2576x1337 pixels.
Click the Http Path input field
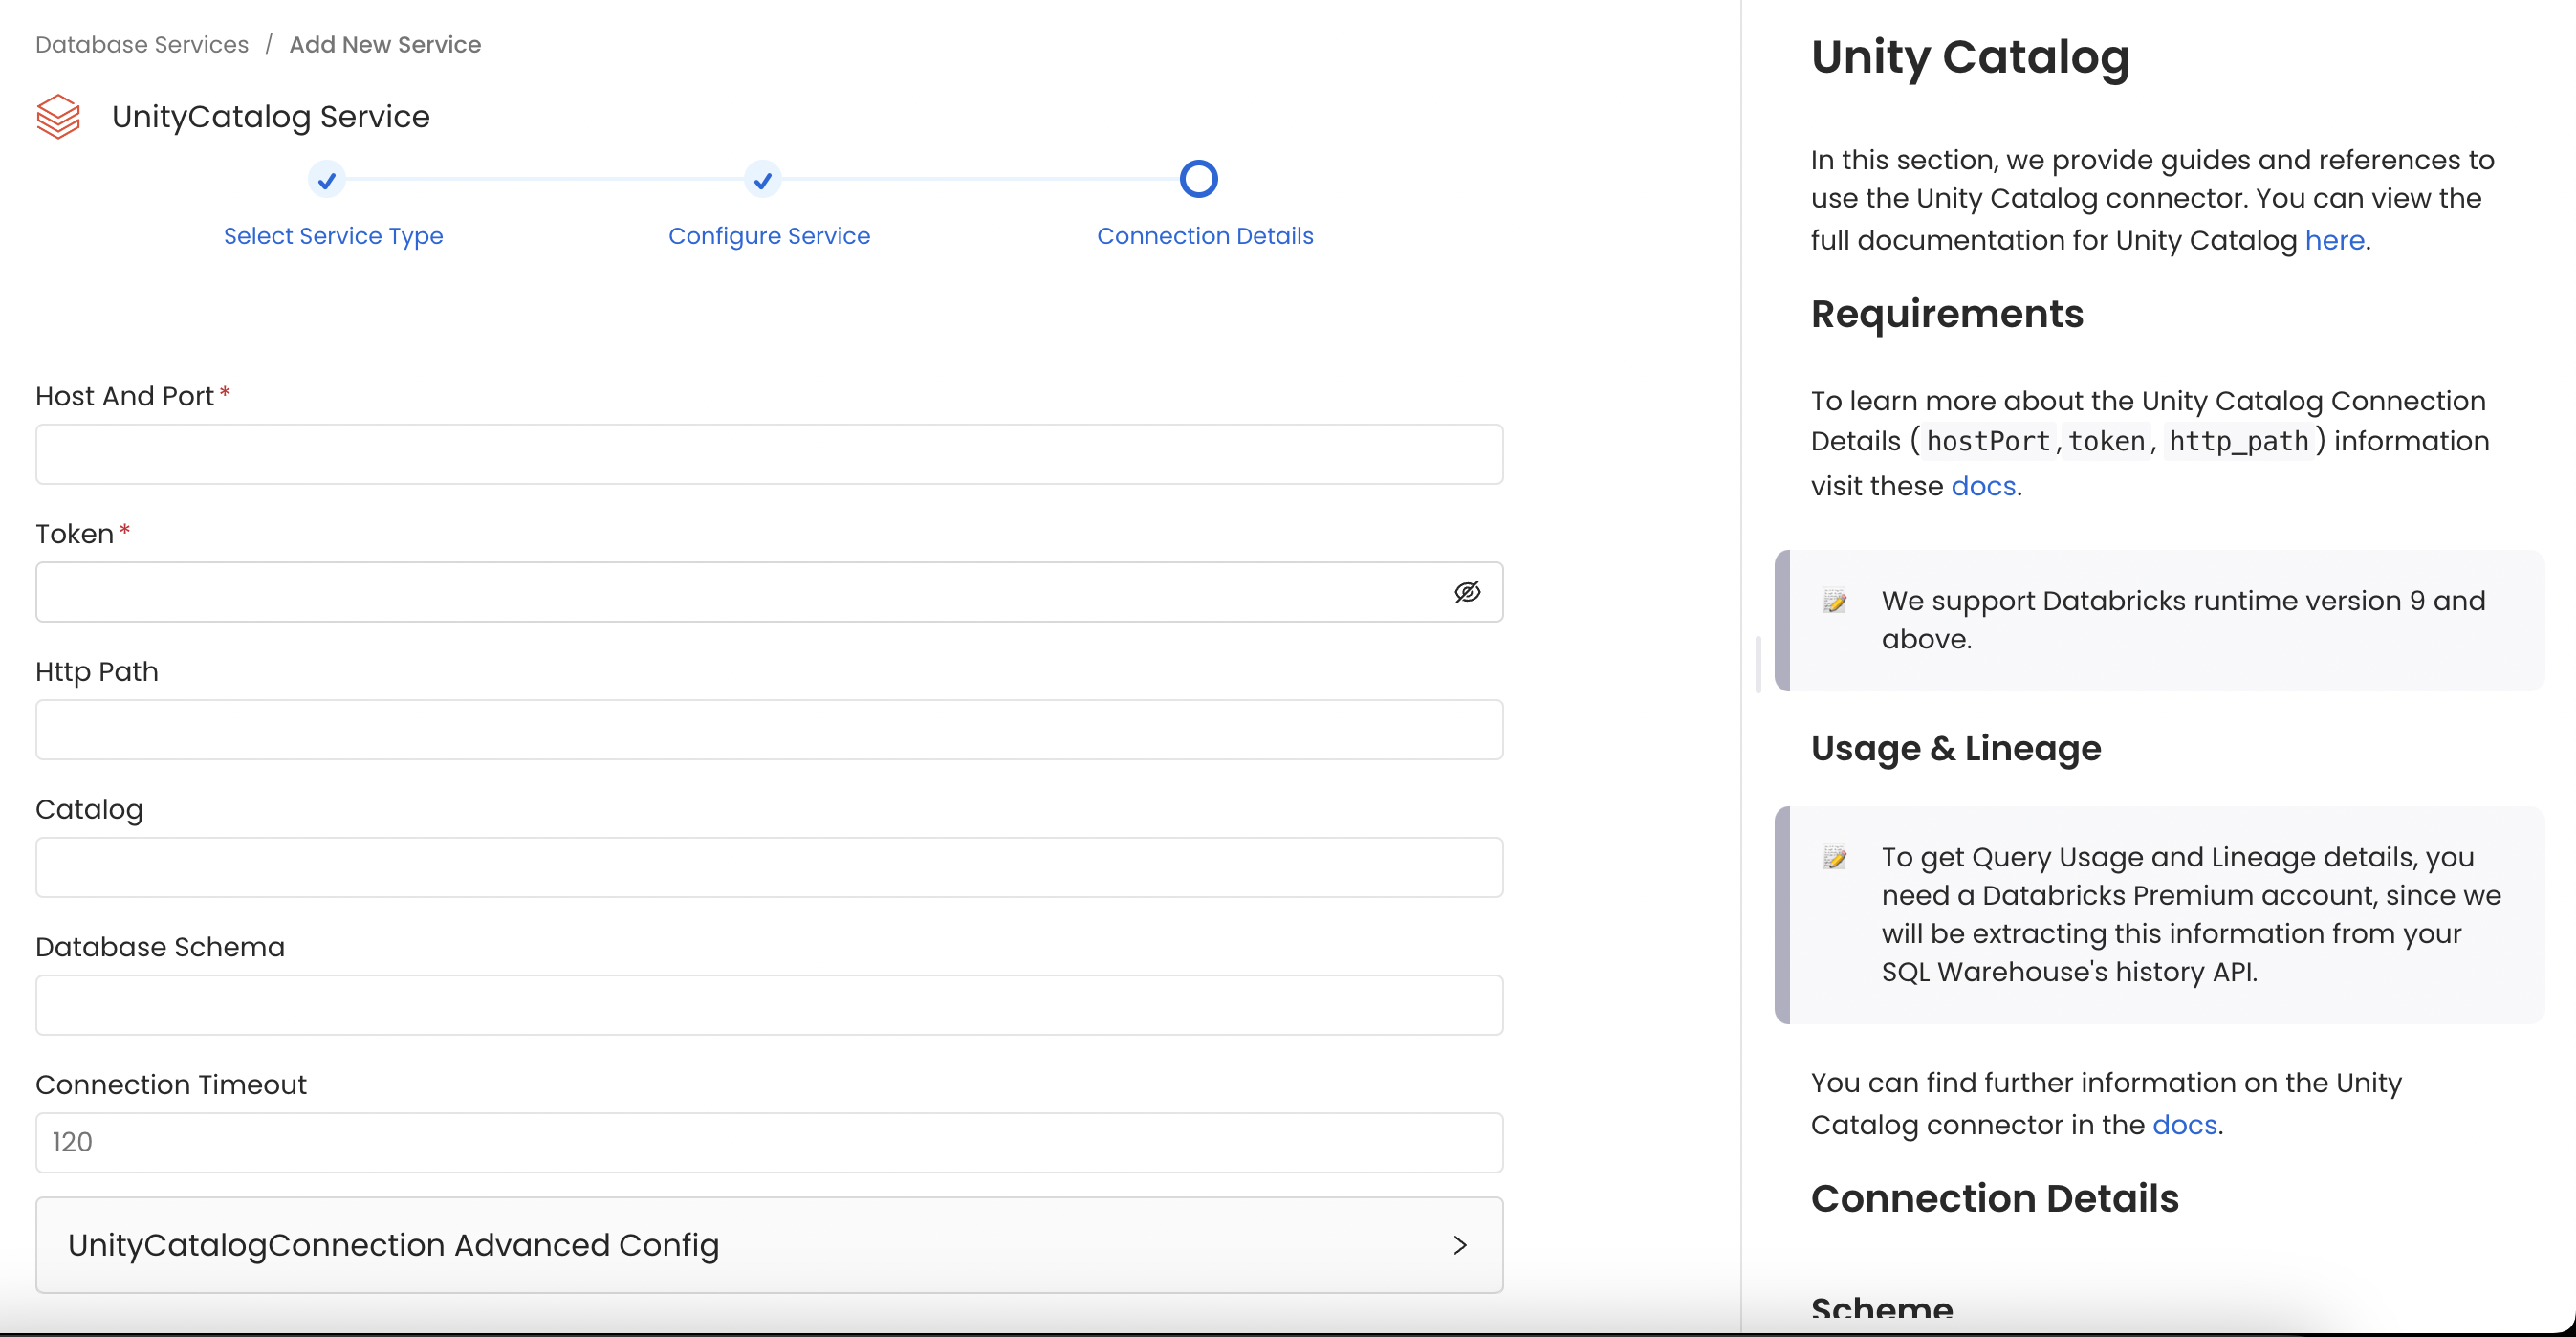click(x=768, y=730)
